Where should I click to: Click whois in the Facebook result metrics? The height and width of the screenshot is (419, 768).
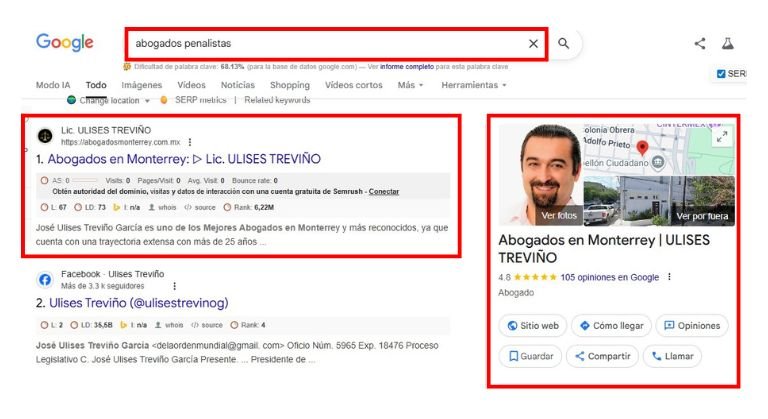pyautogui.click(x=169, y=325)
